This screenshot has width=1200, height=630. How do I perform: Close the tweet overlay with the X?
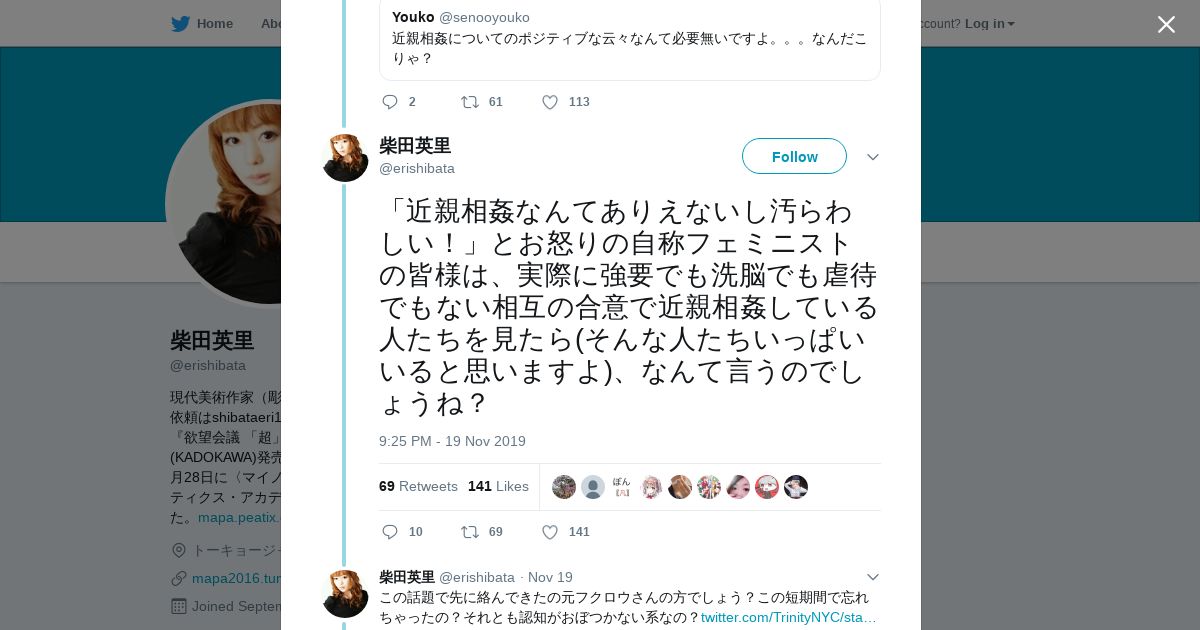(1166, 25)
